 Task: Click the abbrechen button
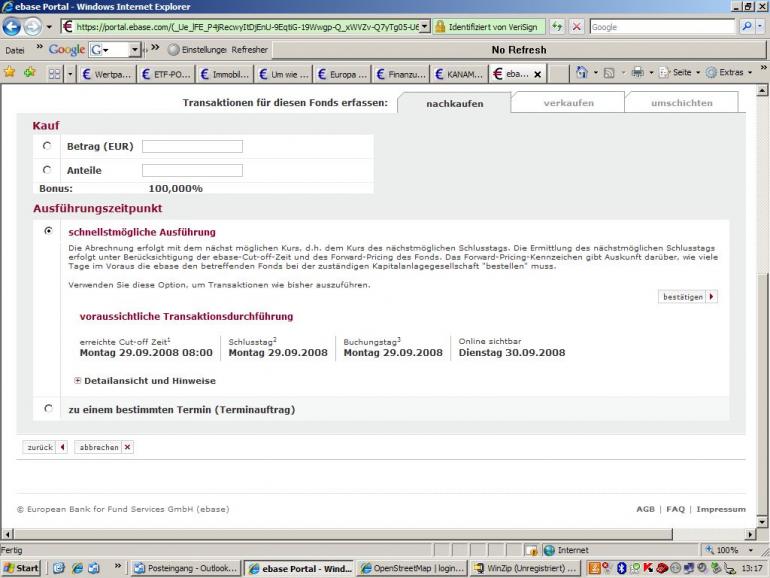(x=104, y=447)
